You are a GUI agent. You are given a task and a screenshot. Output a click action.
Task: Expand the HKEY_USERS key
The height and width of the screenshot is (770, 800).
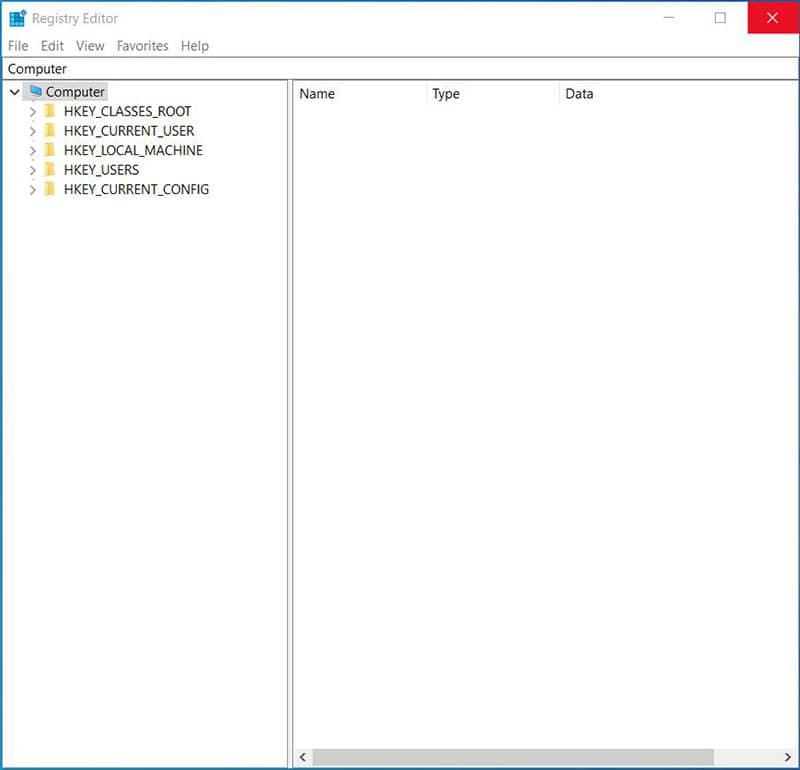click(x=33, y=170)
